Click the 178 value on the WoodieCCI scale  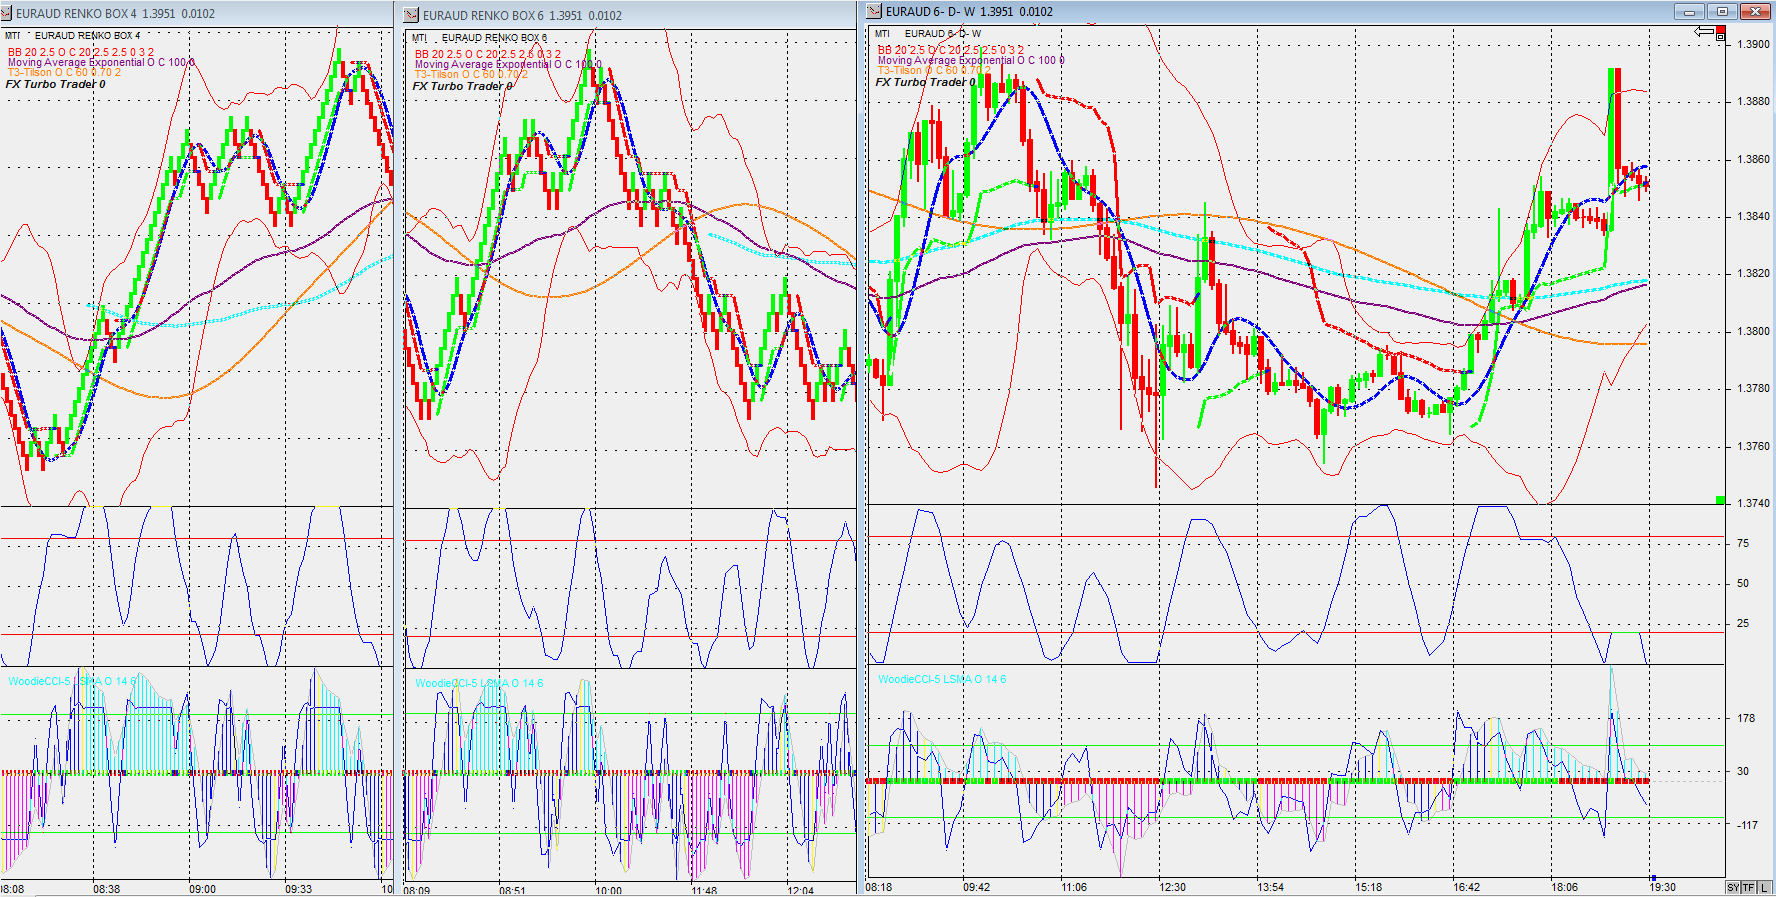click(x=1746, y=718)
